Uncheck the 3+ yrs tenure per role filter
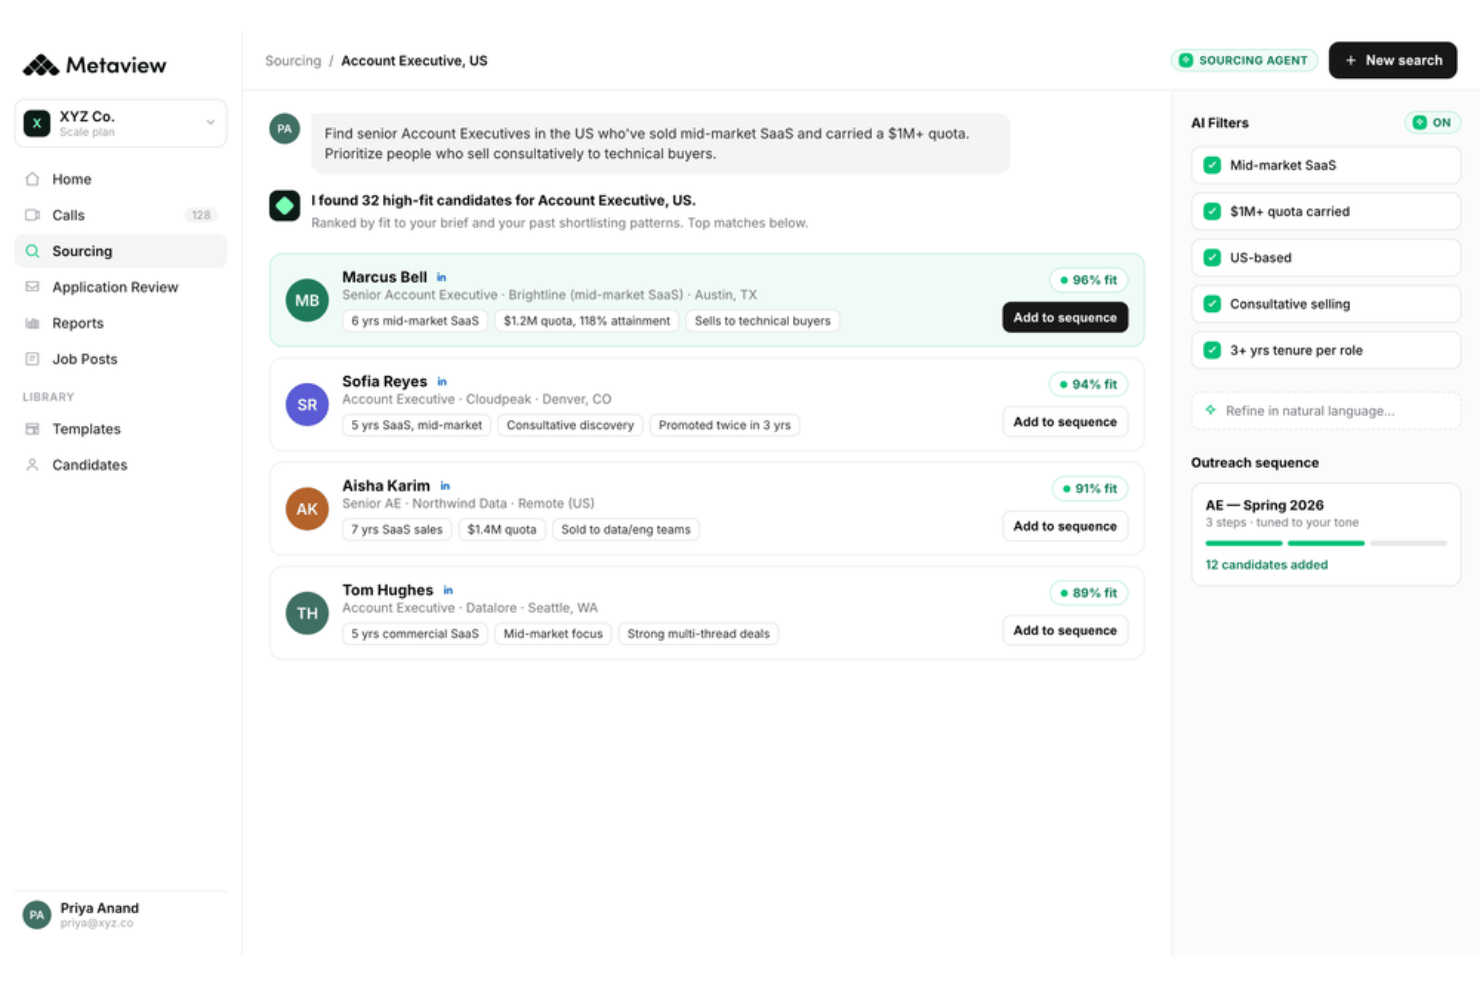 (1212, 350)
